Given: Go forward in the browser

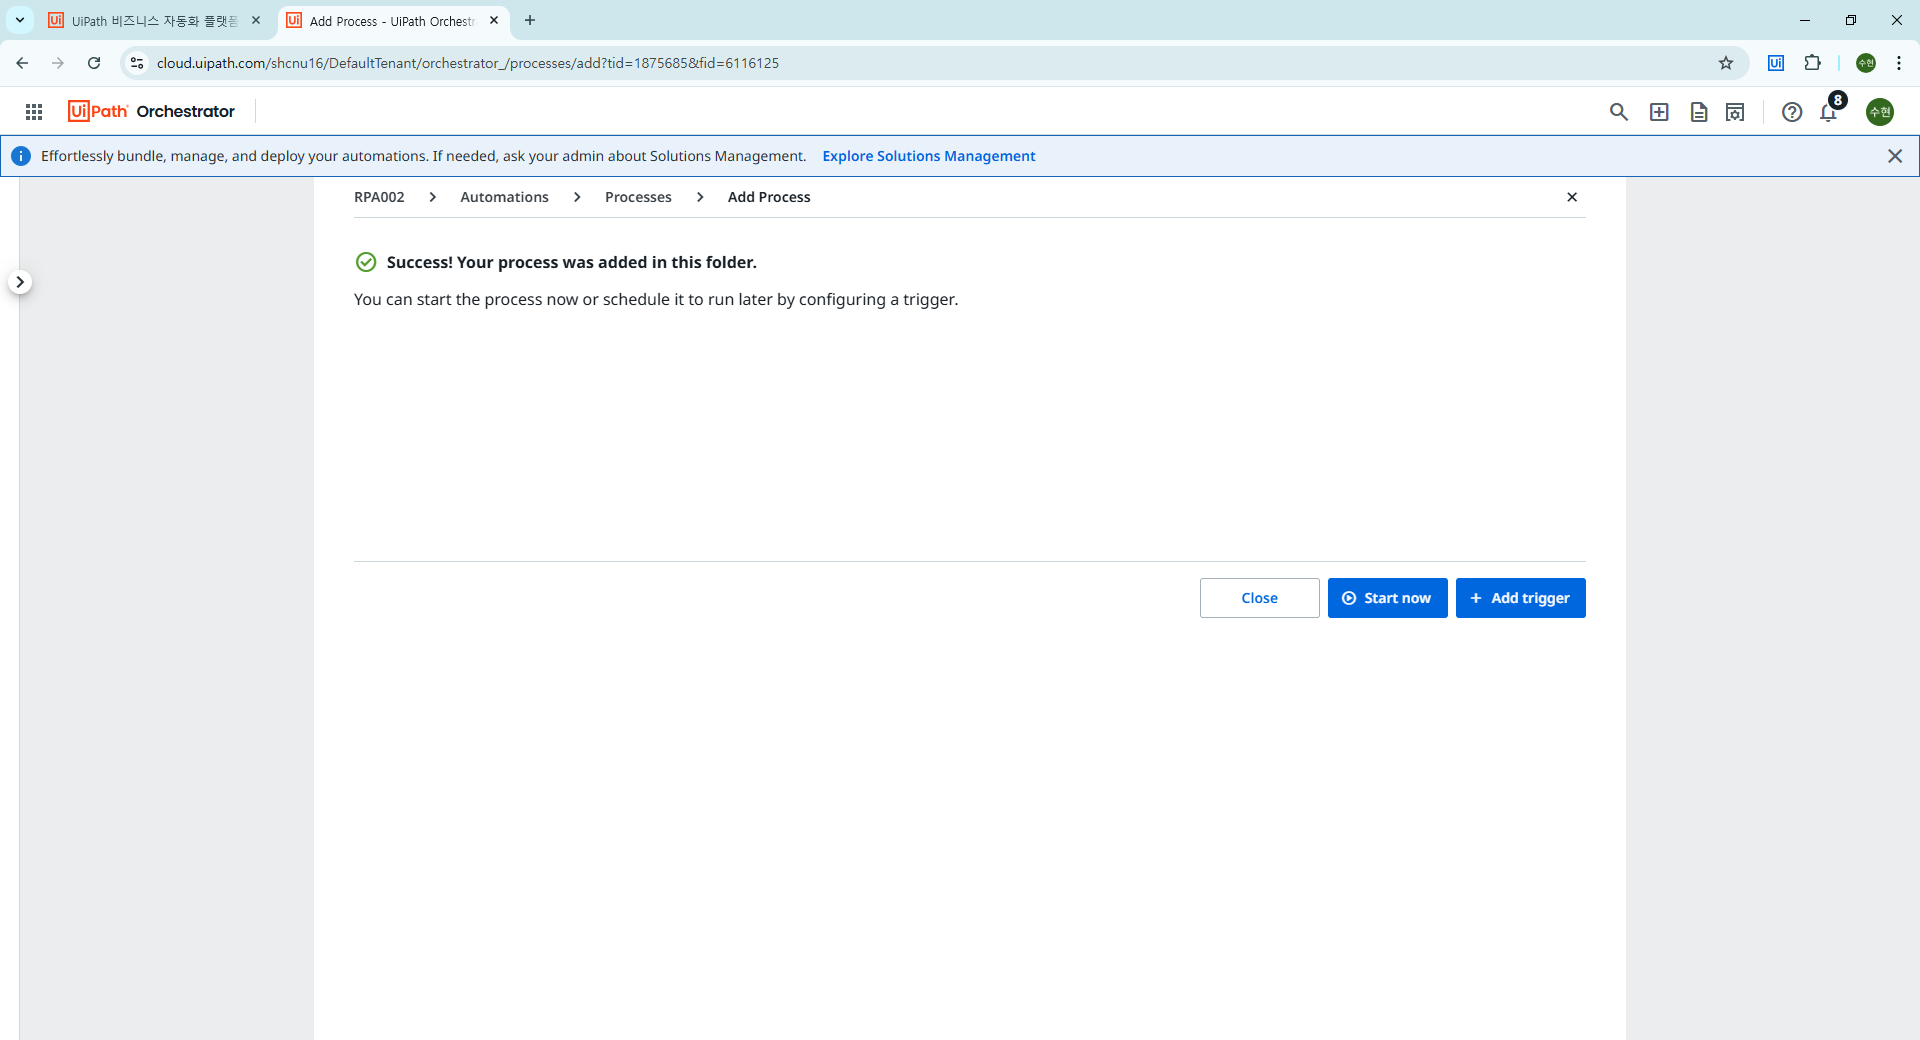Looking at the screenshot, I should 58,63.
